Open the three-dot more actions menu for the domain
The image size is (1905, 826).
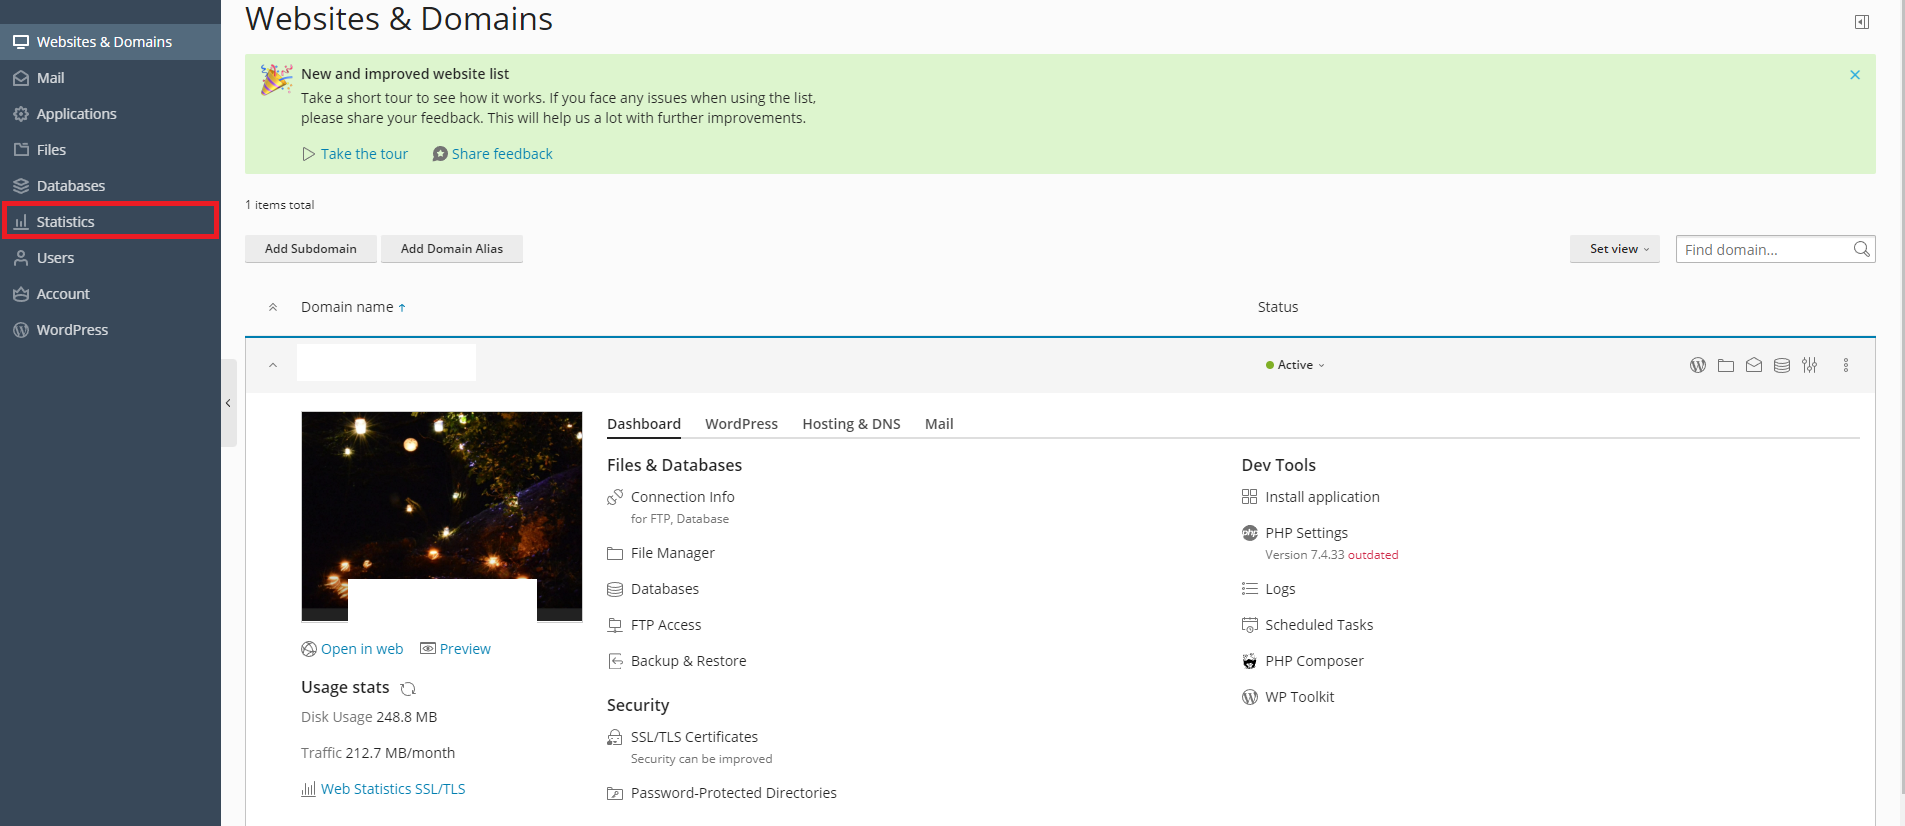tap(1846, 365)
